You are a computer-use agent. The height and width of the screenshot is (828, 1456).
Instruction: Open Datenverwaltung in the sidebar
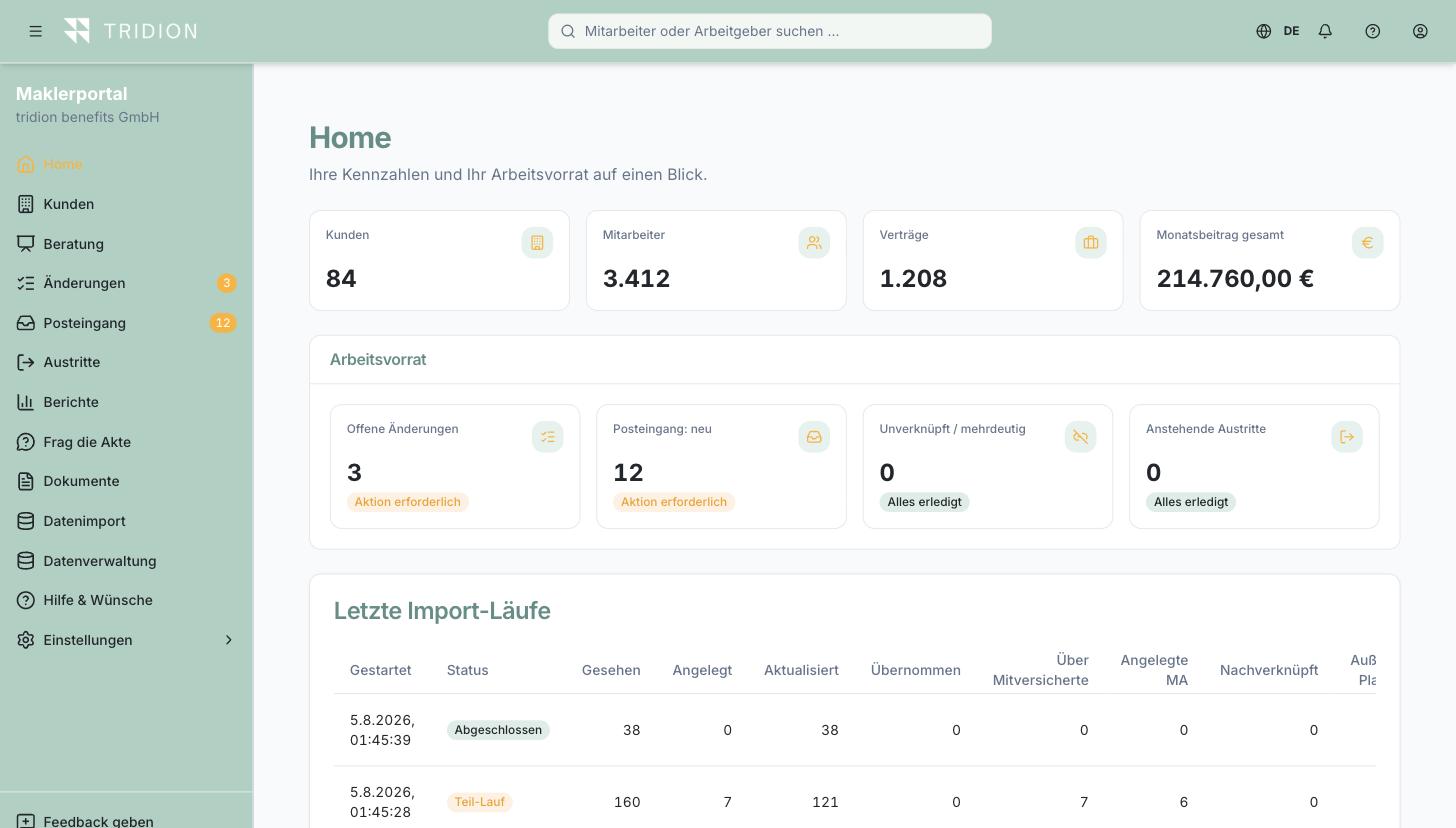click(x=126, y=561)
